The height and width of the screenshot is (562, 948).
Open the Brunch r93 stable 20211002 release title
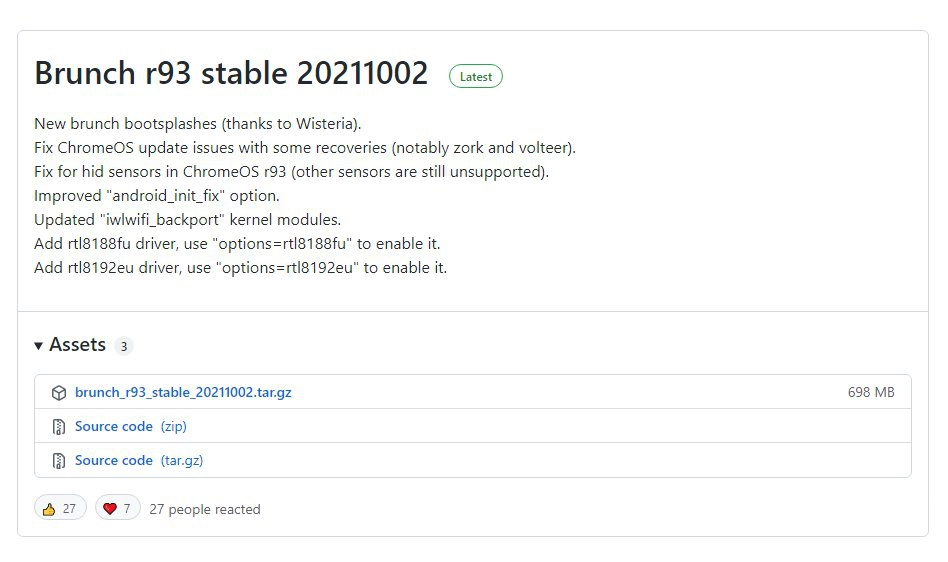click(231, 73)
